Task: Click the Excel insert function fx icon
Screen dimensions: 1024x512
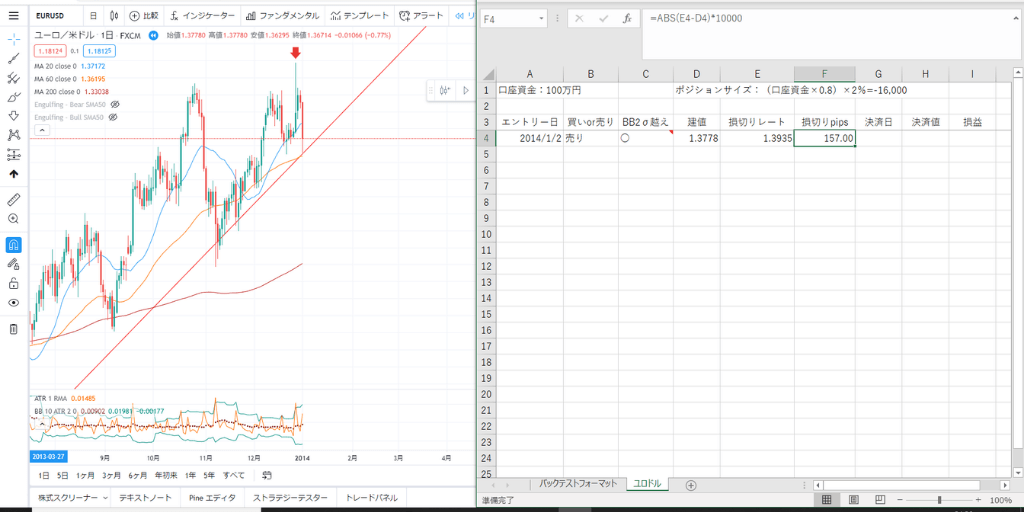Action: pos(626,19)
